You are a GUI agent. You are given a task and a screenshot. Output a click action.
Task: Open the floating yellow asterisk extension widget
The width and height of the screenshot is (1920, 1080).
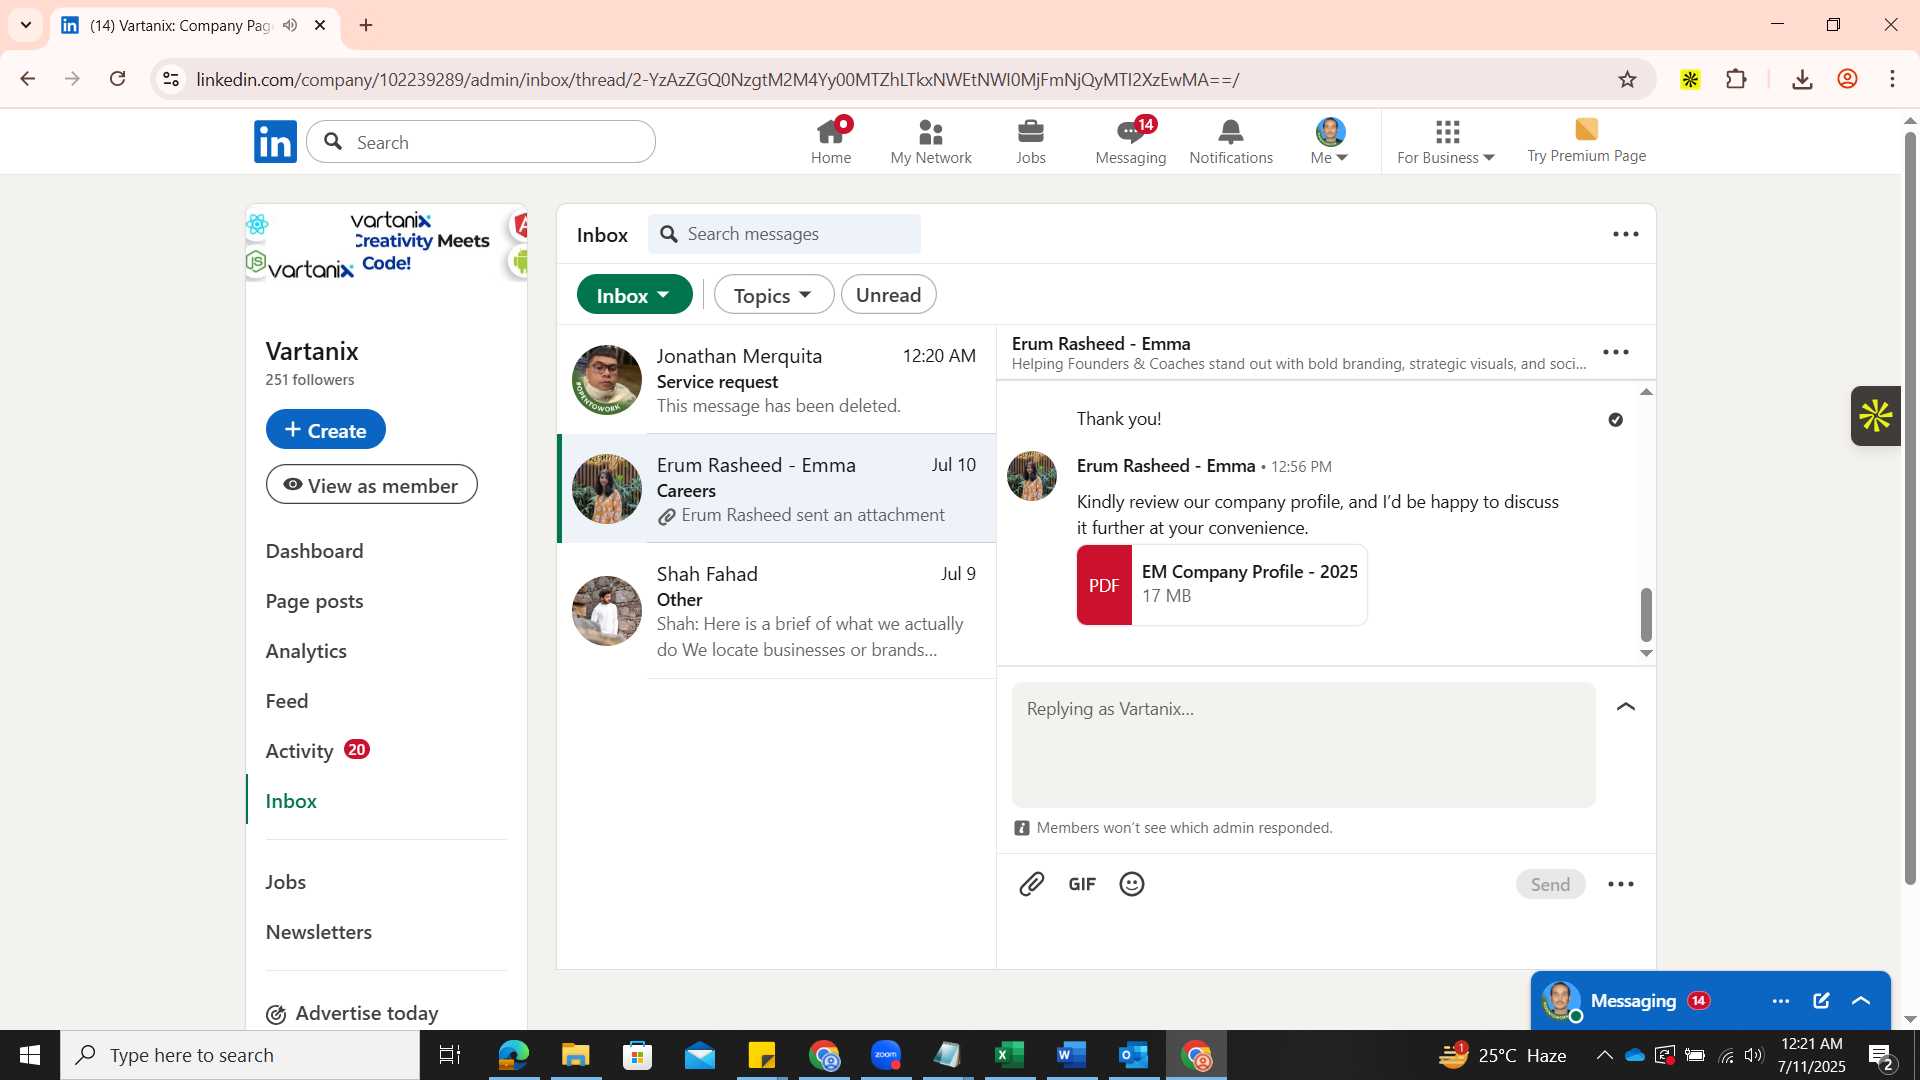(1876, 416)
